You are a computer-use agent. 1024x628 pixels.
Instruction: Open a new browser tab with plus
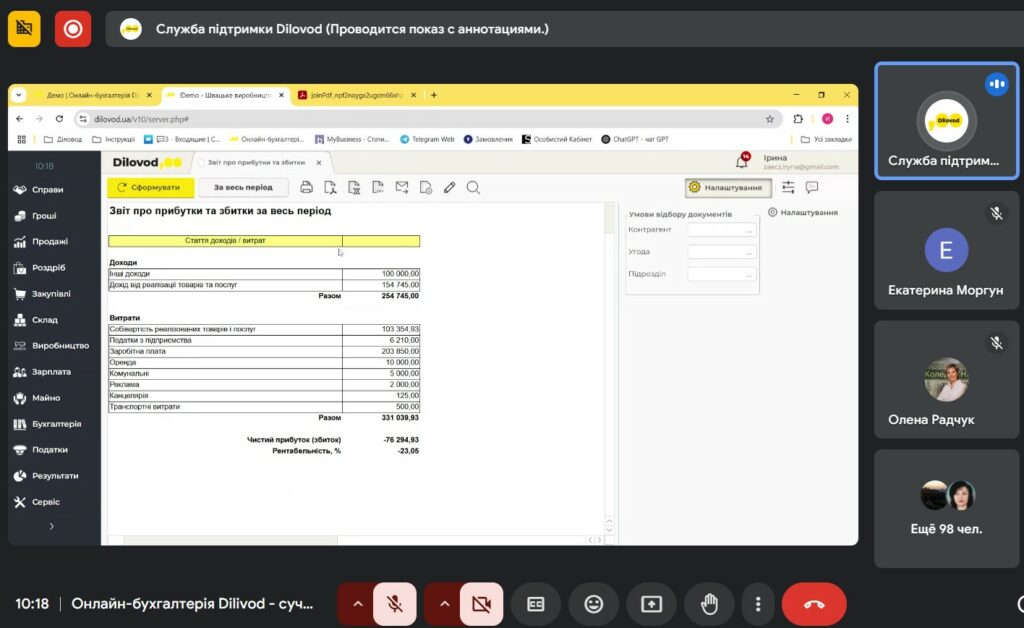point(434,95)
